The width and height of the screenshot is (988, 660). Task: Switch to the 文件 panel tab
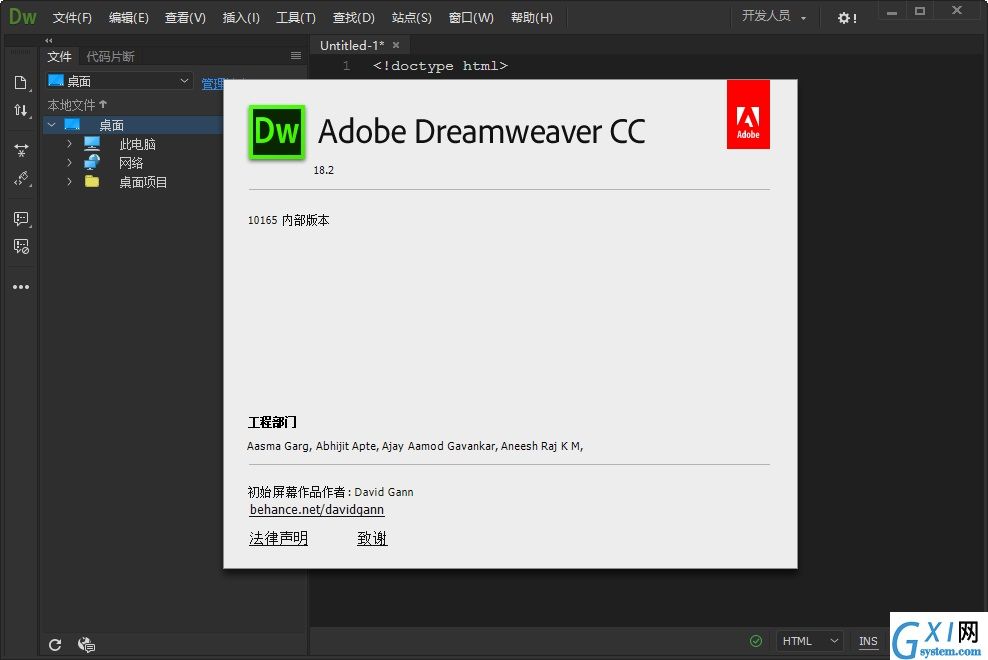coord(59,56)
